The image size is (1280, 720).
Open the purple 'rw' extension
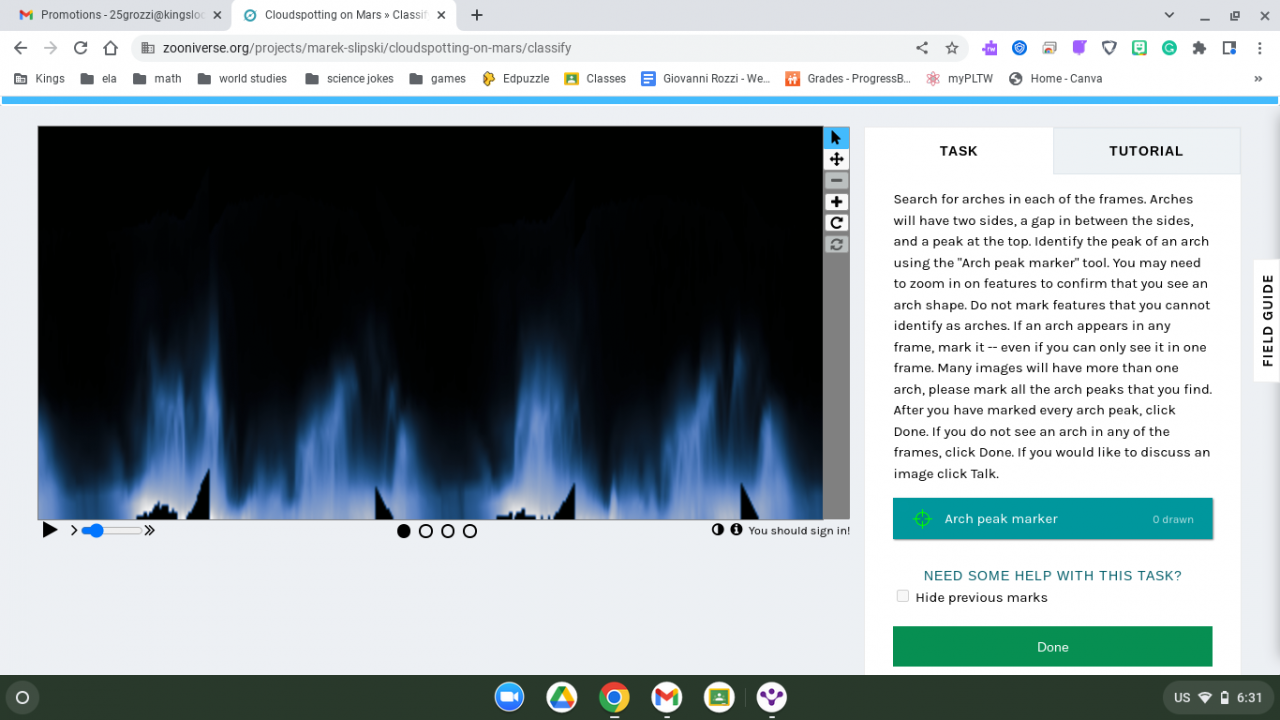[x=990, y=48]
